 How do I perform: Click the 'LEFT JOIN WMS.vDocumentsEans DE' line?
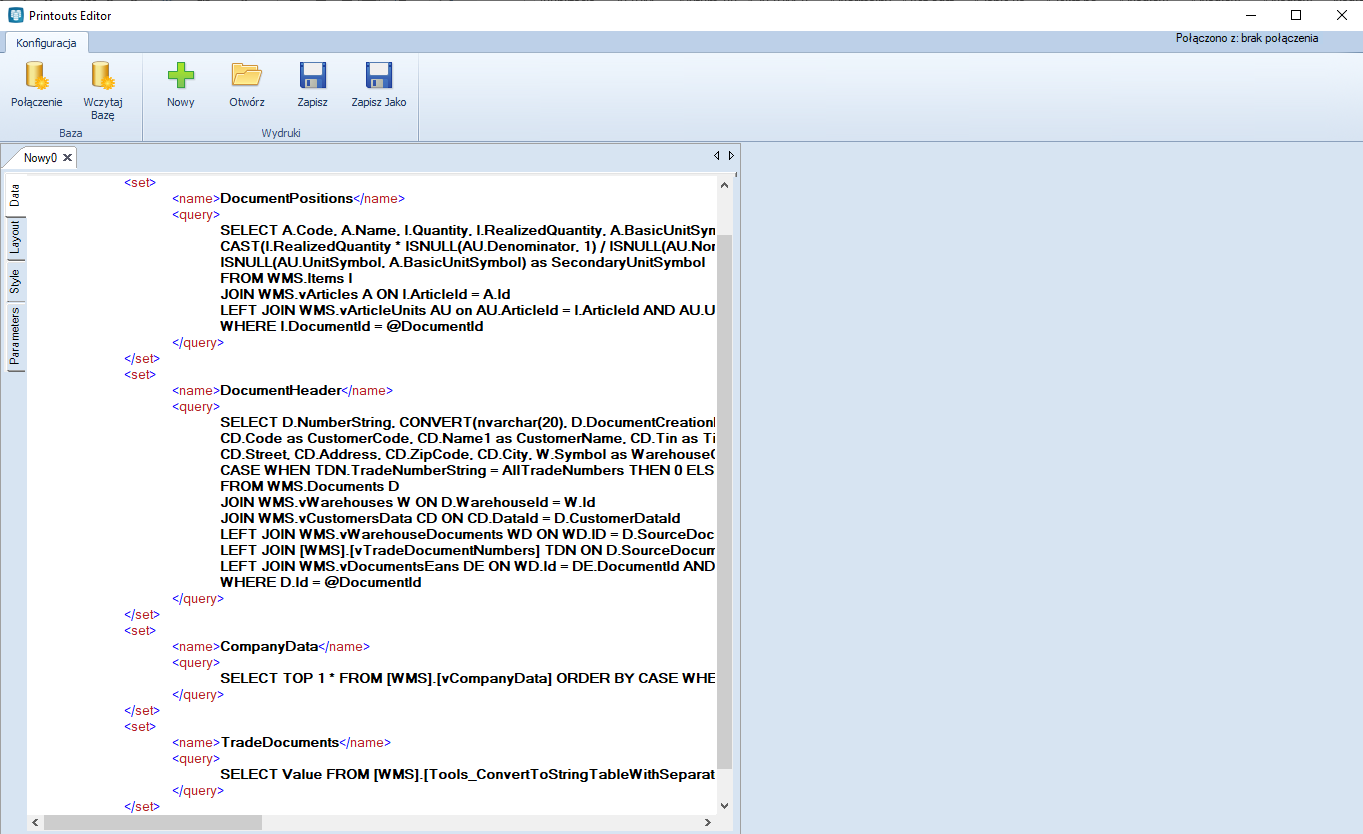click(468, 566)
